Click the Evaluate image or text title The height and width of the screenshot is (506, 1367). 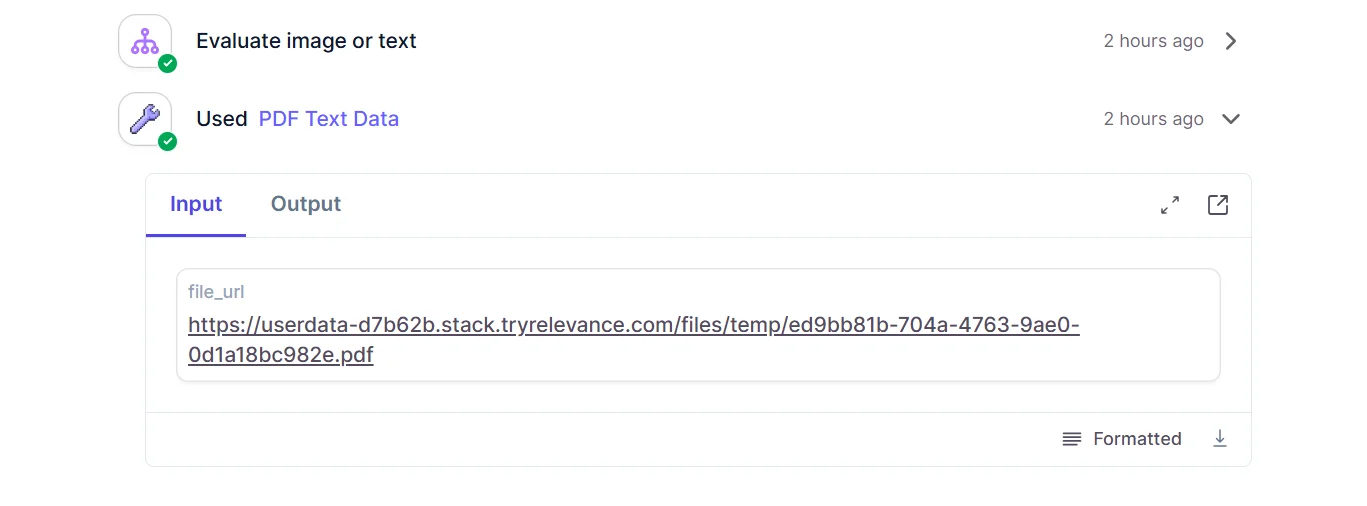(306, 41)
